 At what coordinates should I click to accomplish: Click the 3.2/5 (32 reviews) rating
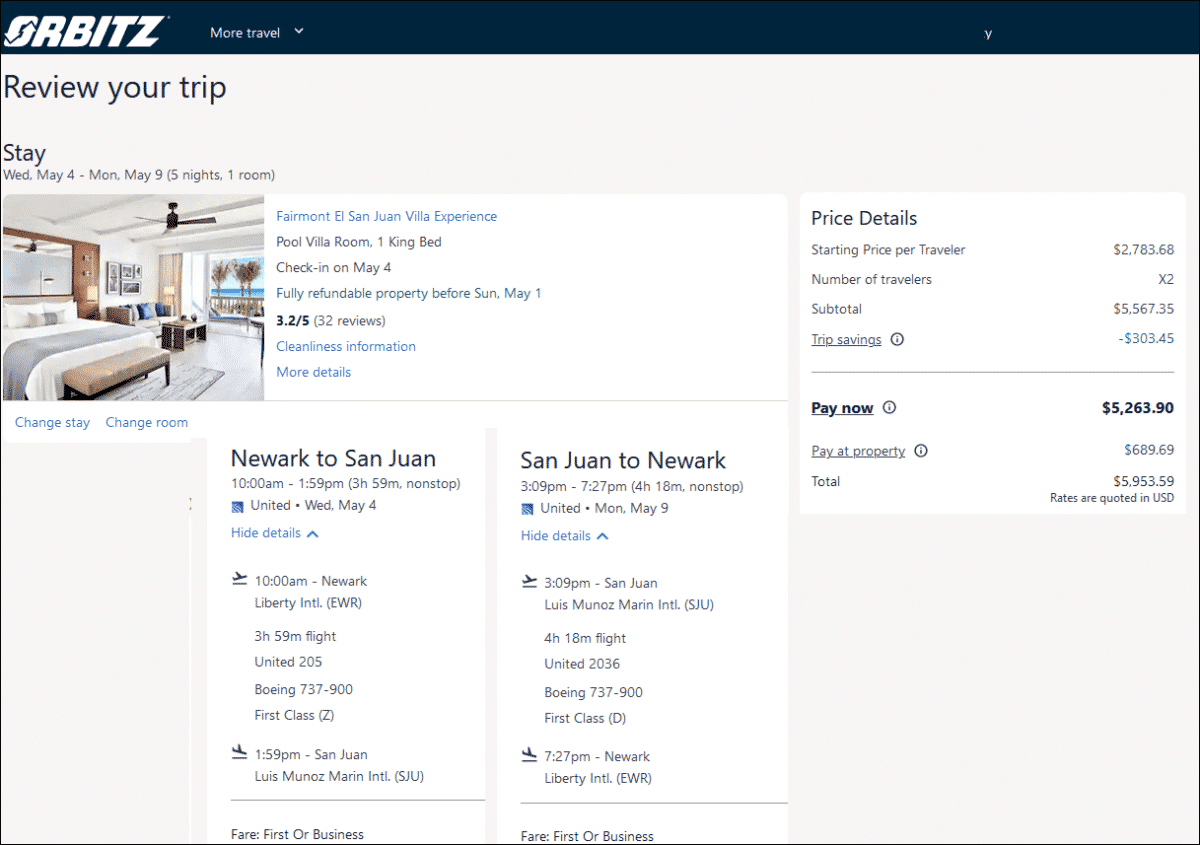(x=331, y=321)
